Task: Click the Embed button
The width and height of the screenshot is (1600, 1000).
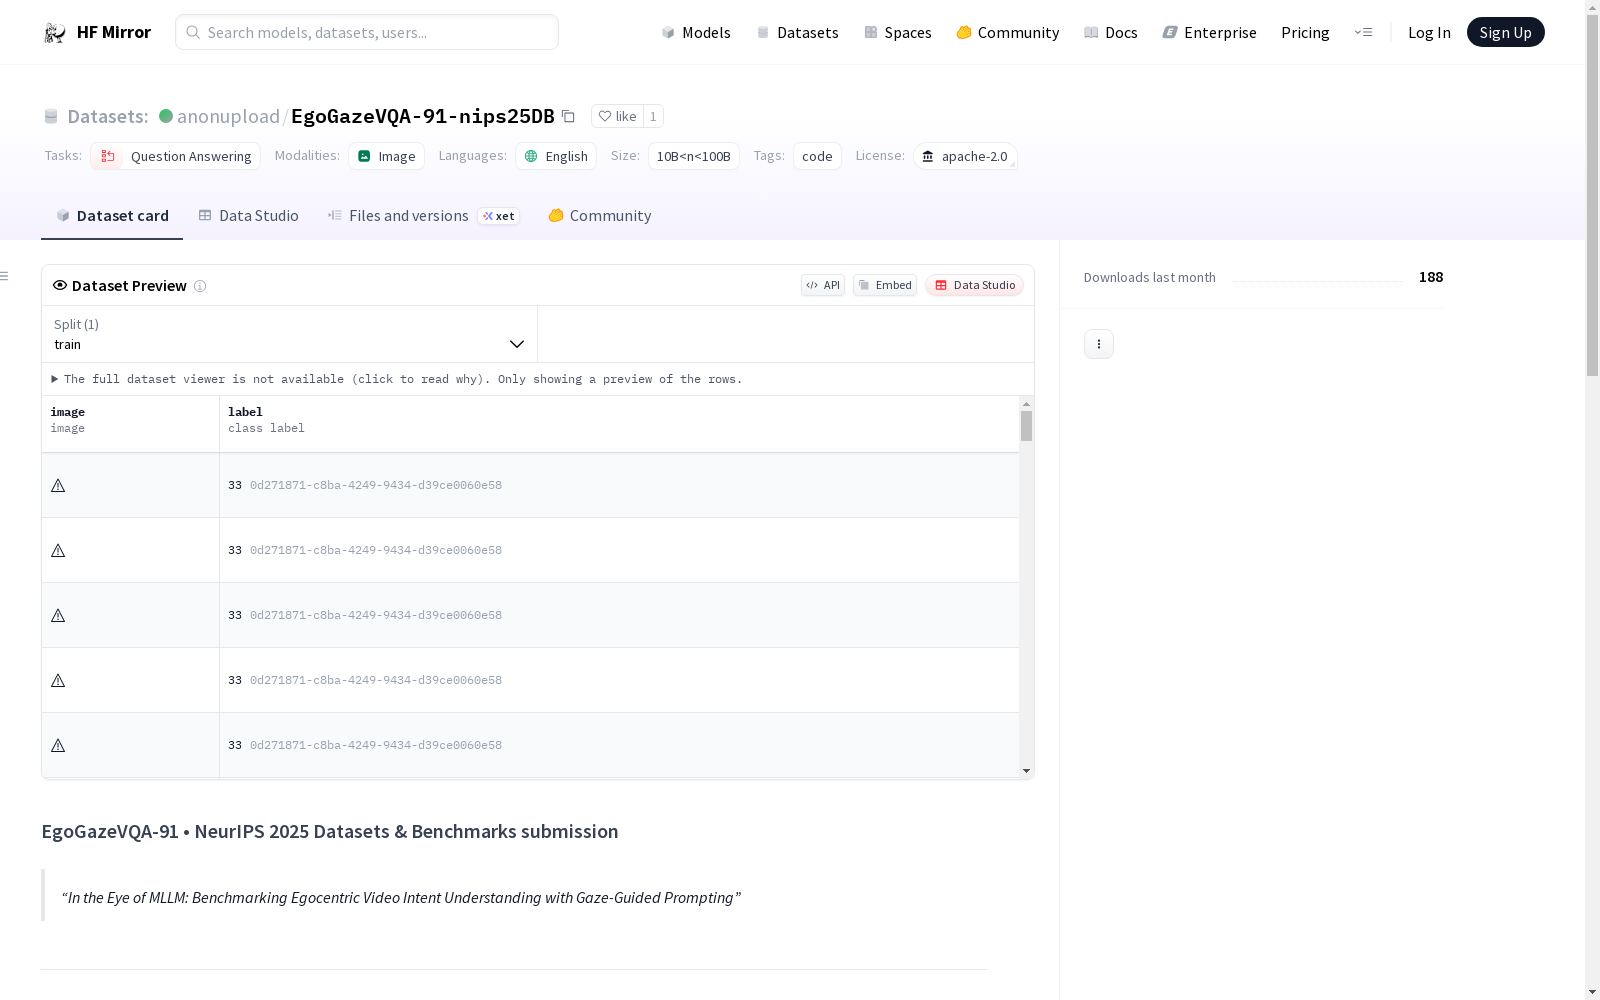Action: pos(885,285)
